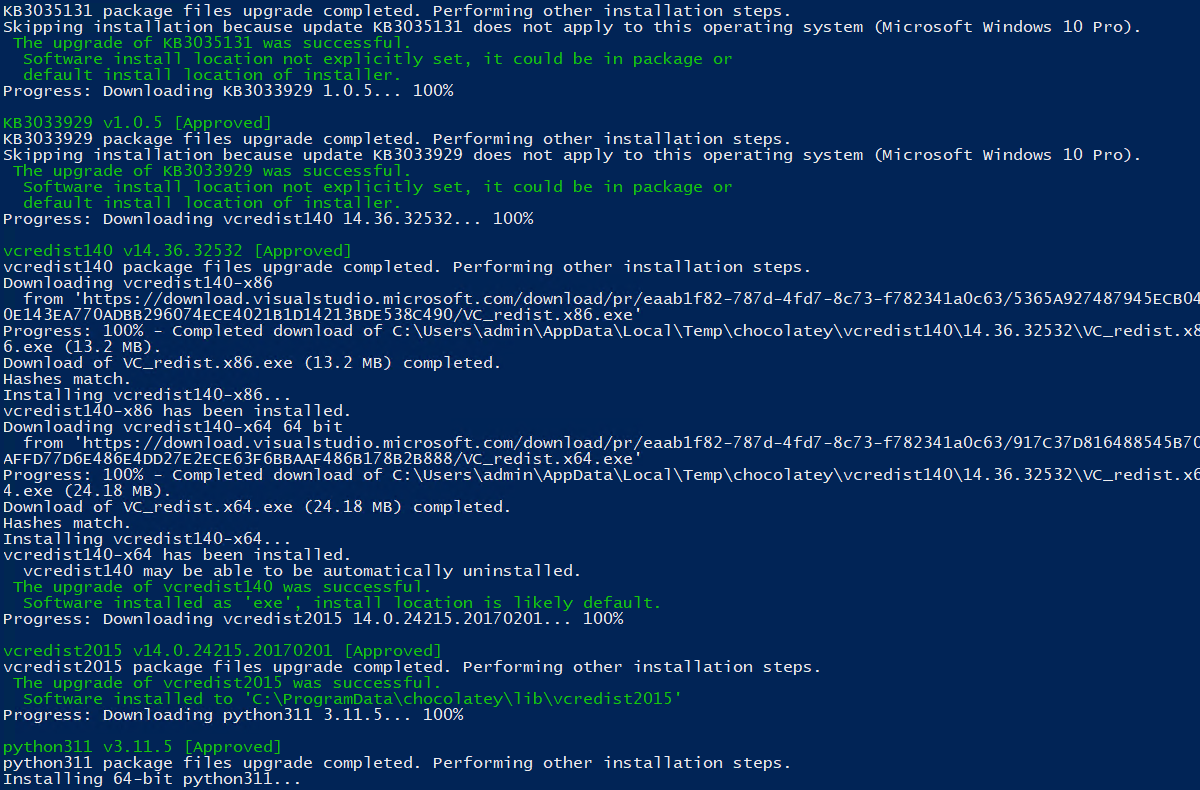
Task: Click 'Progress: Downloading vcredist2015' progress line
Action: pos(313,619)
